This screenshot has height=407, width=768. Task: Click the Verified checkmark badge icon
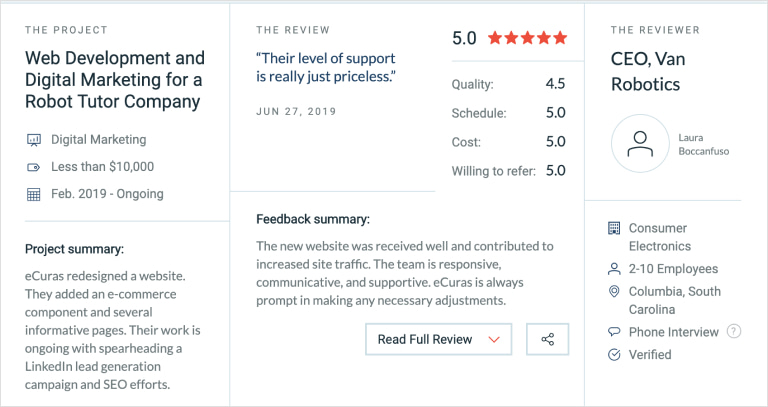click(x=614, y=355)
